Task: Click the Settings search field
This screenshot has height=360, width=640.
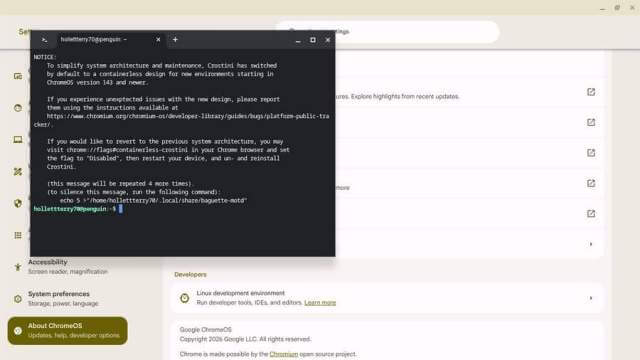Action: (x=388, y=31)
